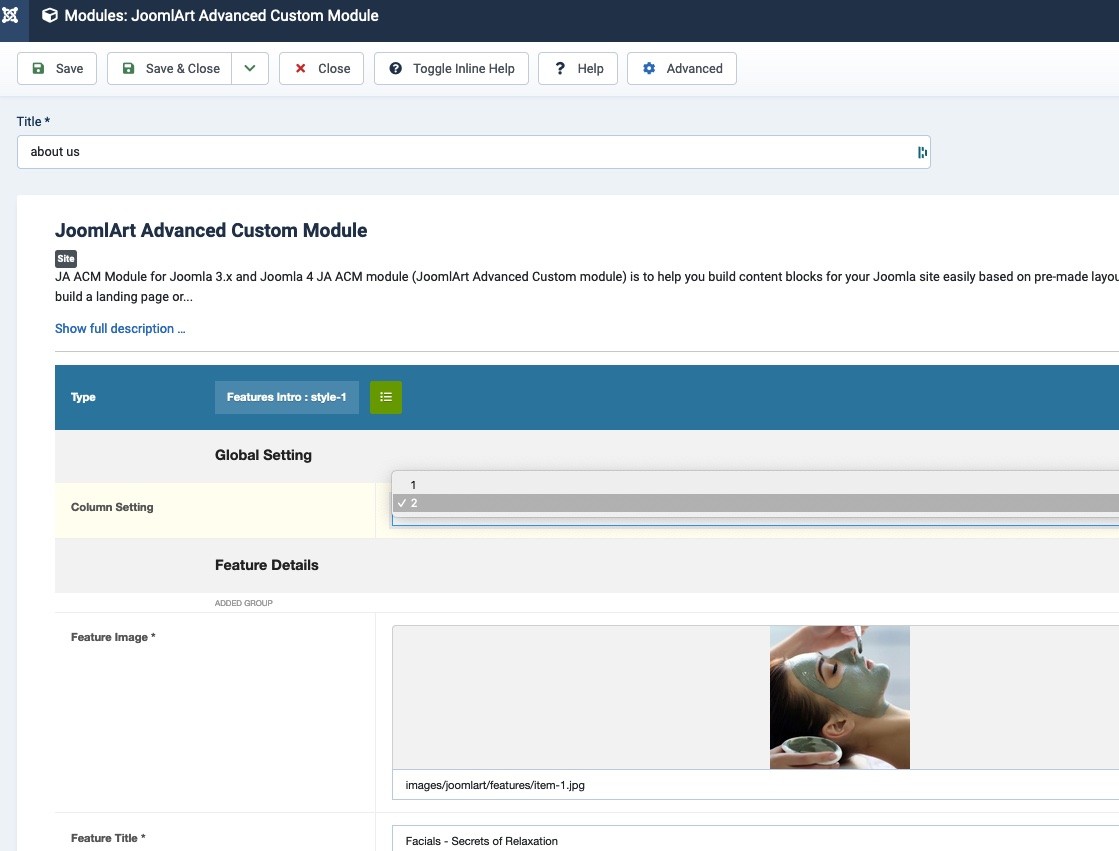The height and width of the screenshot is (851, 1119).
Task: Open the Help button
Action: pos(577,69)
